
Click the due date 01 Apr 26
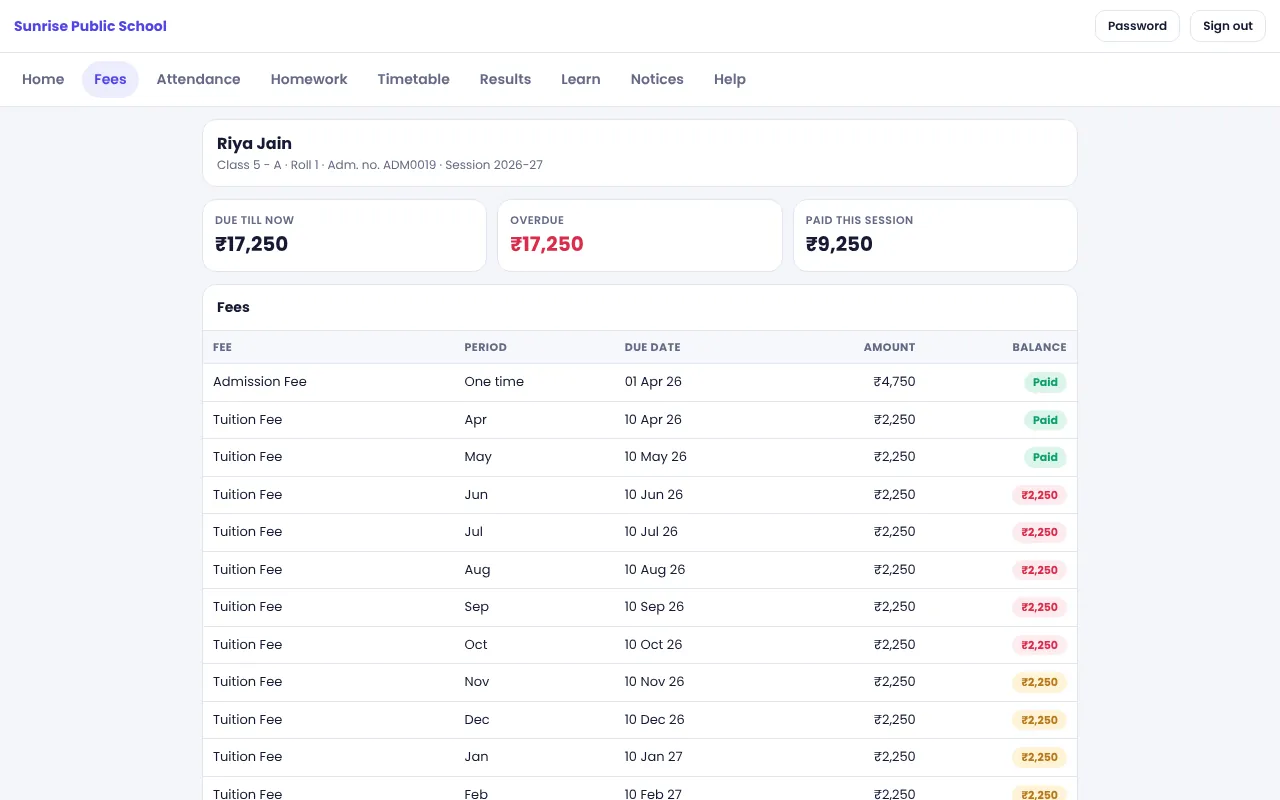(x=653, y=382)
